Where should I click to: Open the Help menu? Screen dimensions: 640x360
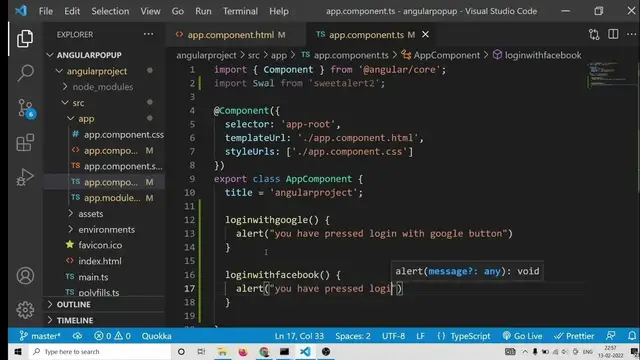click(x=279, y=11)
